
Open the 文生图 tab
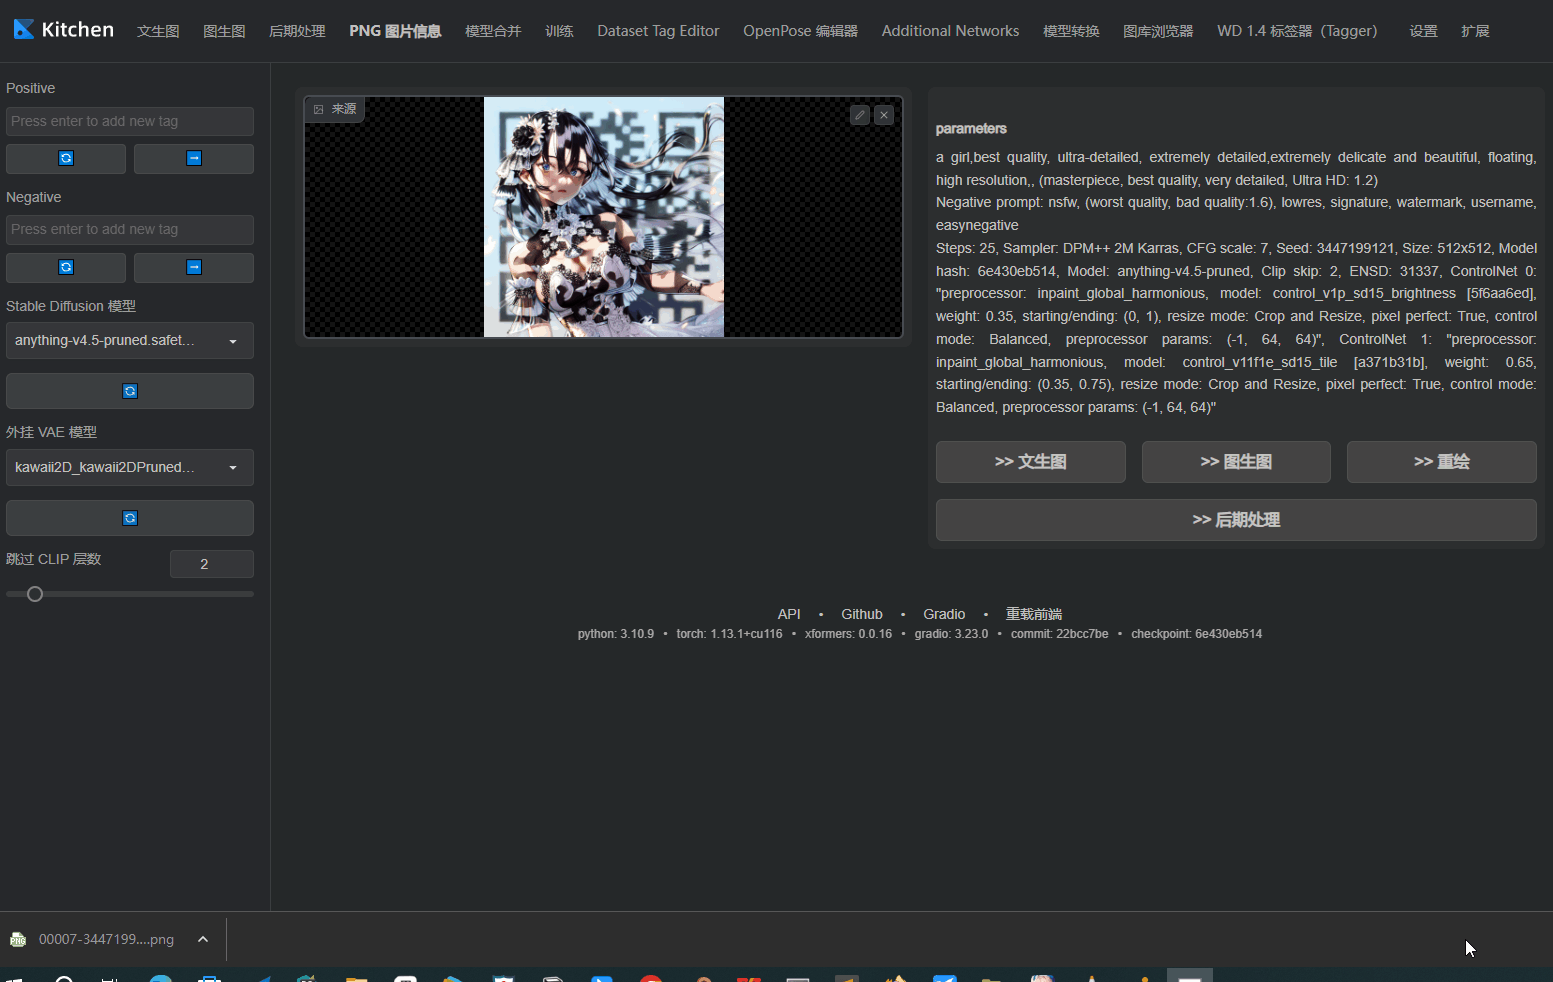tap(158, 31)
